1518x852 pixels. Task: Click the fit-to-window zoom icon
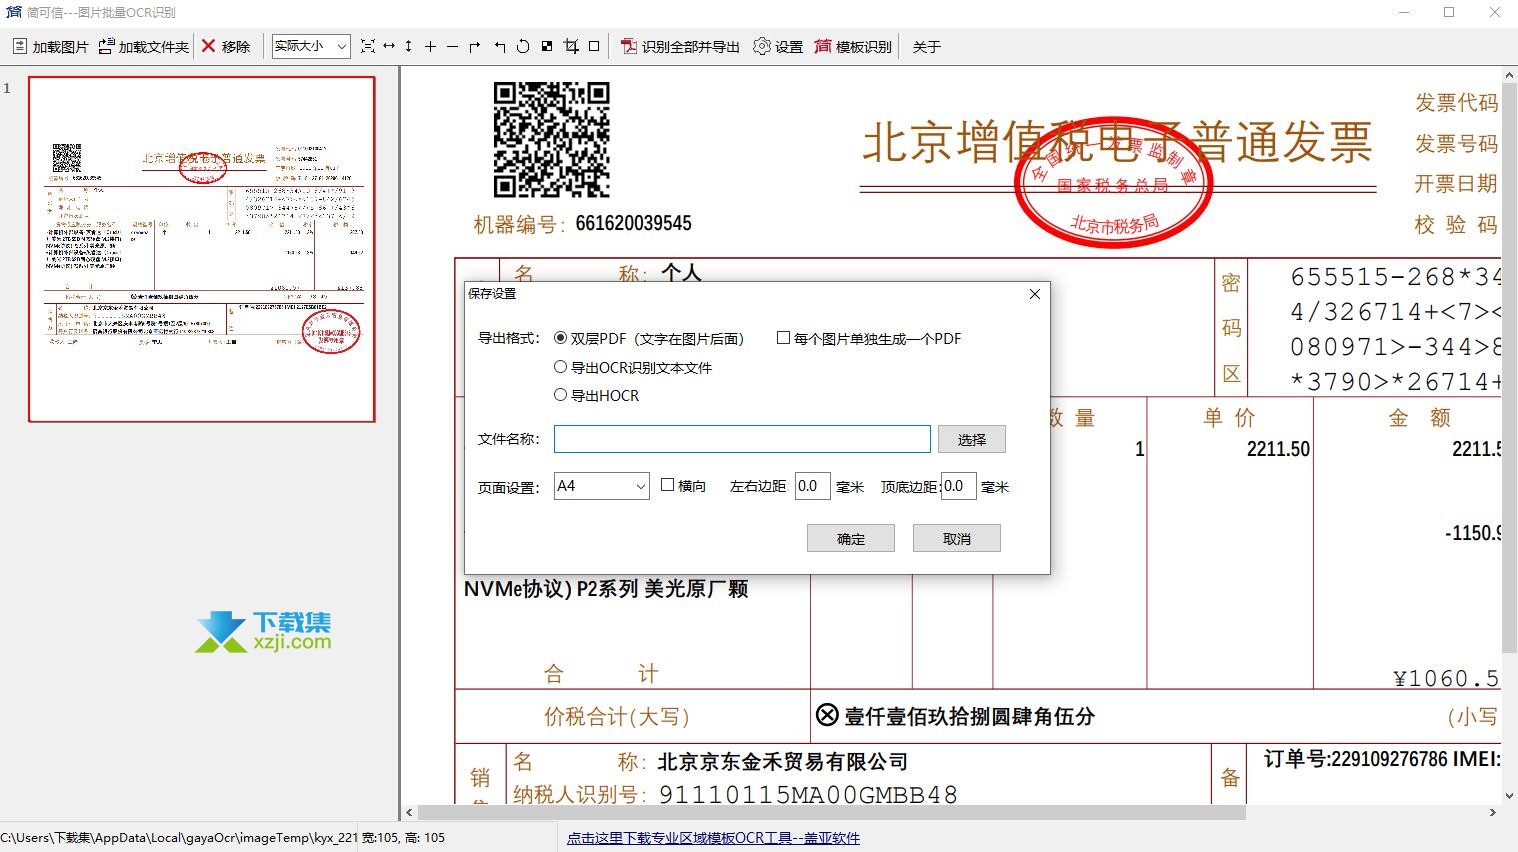368,46
